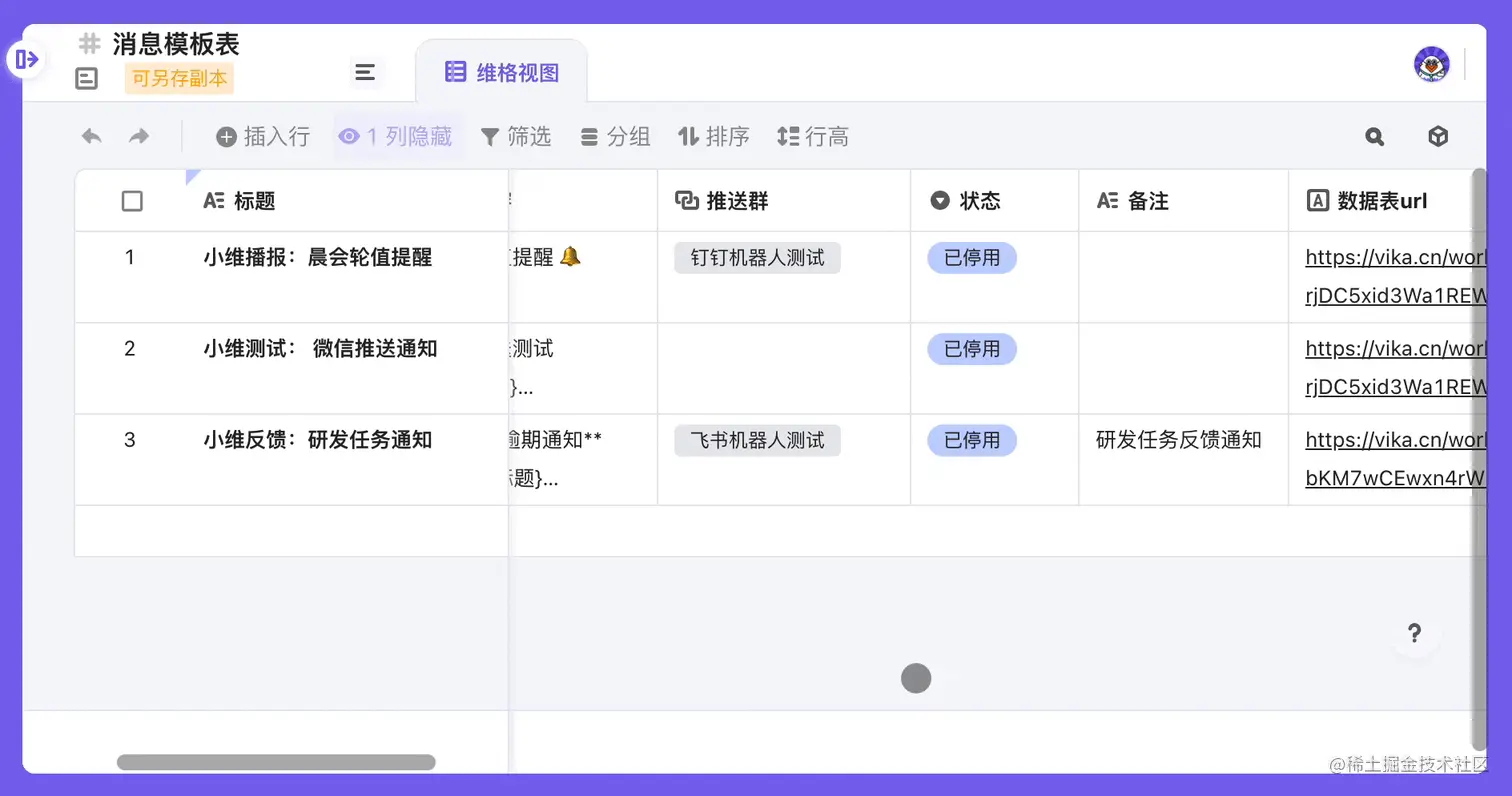Tick the select-all checkbox in header
The height and width of the screenshot is (796, 1512).
click(x=132, y=201)
